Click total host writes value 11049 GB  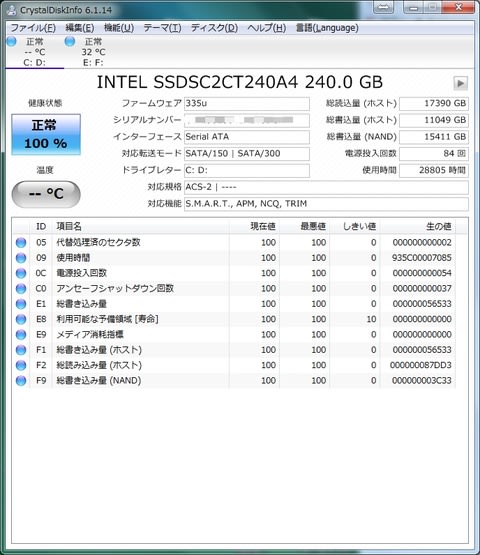[x=434, y=120]
